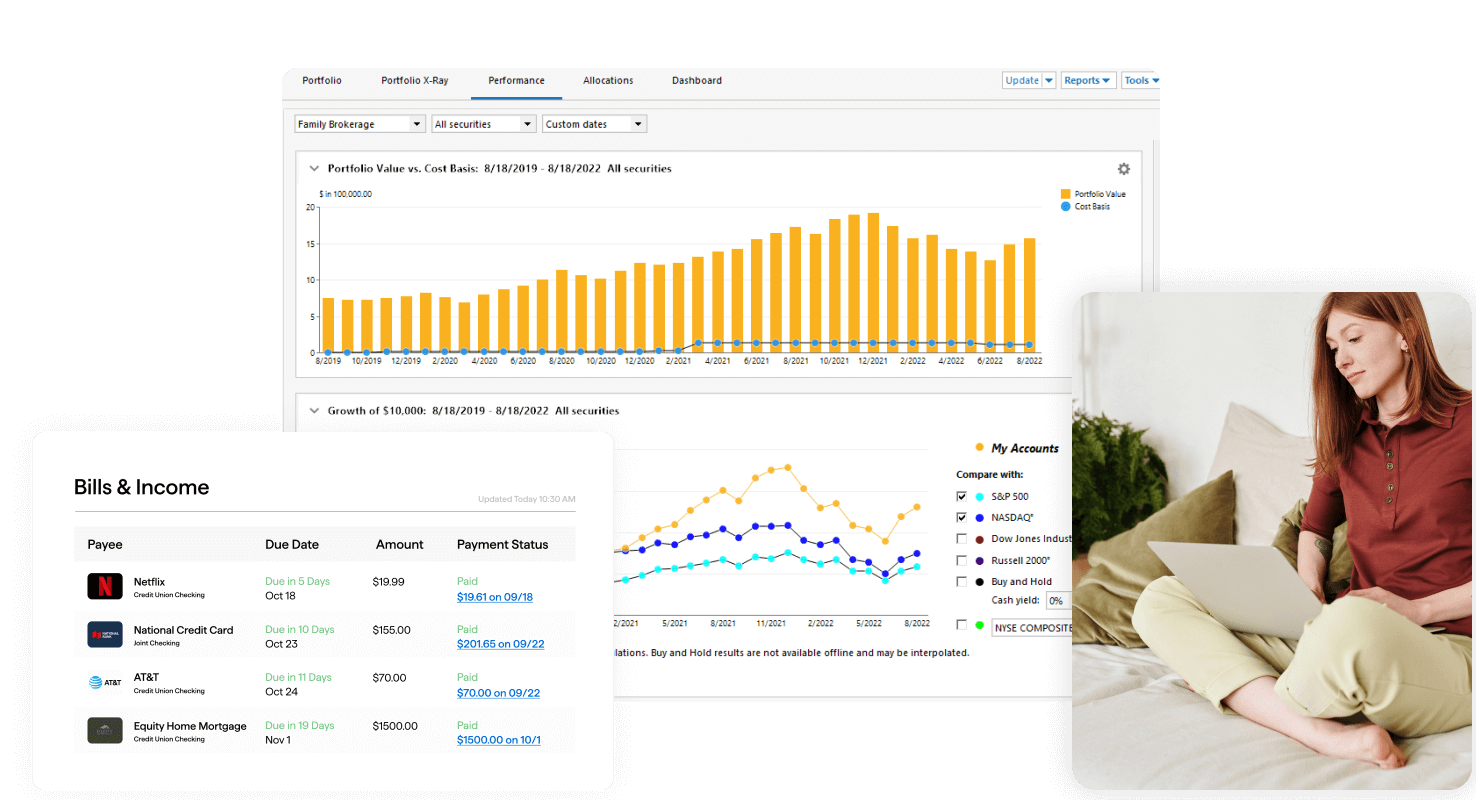Click the orange Portfolio Value legend marker
Viewport: 1477px width, 800px height.
coord(1065,194)
